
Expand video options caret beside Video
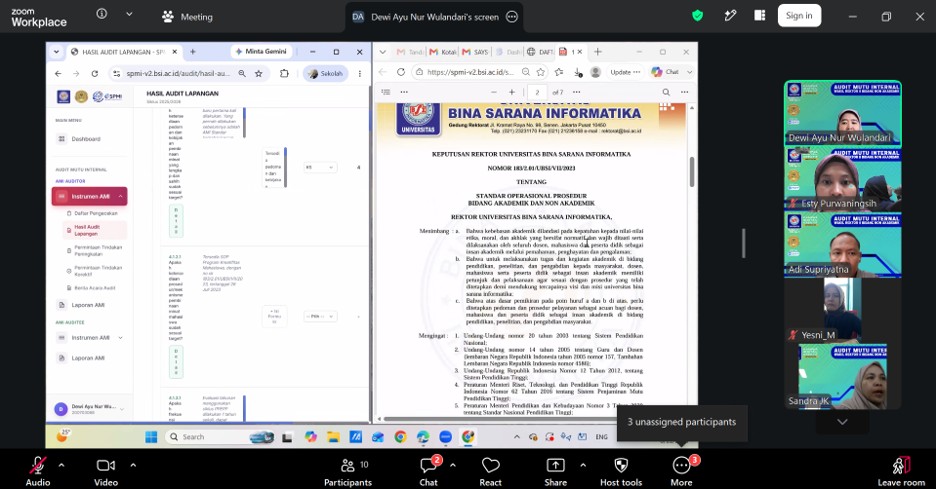point(133,465)
